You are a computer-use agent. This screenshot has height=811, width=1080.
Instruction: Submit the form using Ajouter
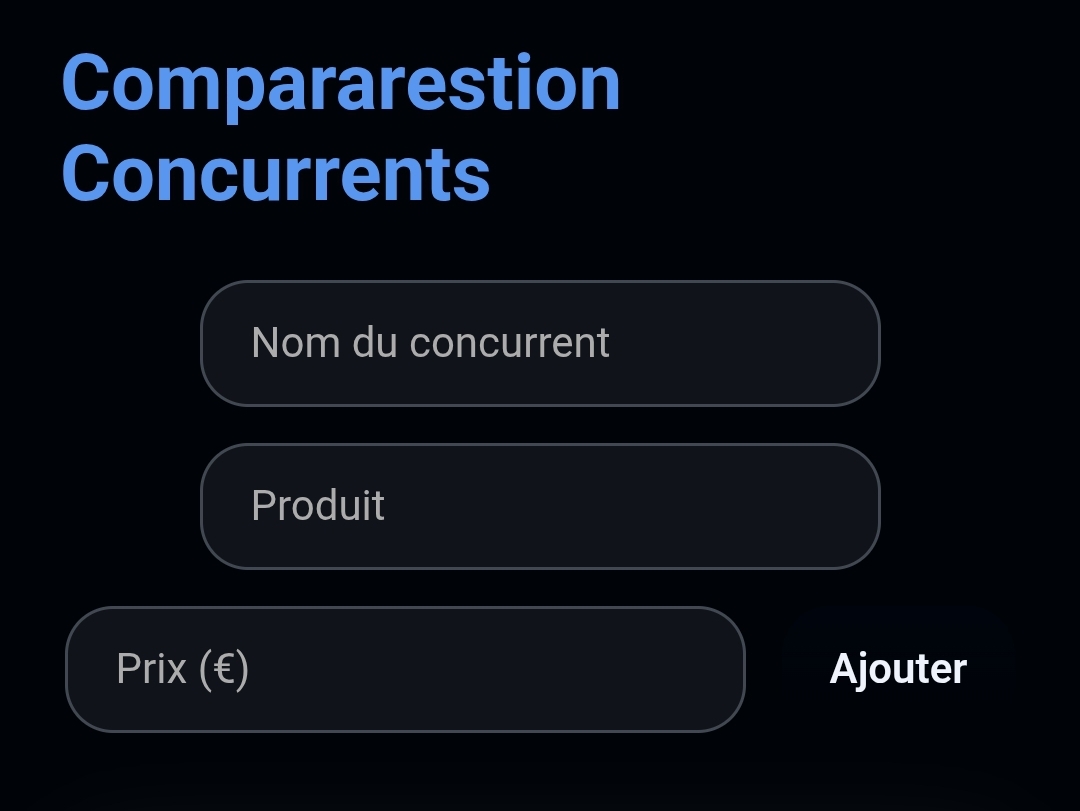pos(898,669)
